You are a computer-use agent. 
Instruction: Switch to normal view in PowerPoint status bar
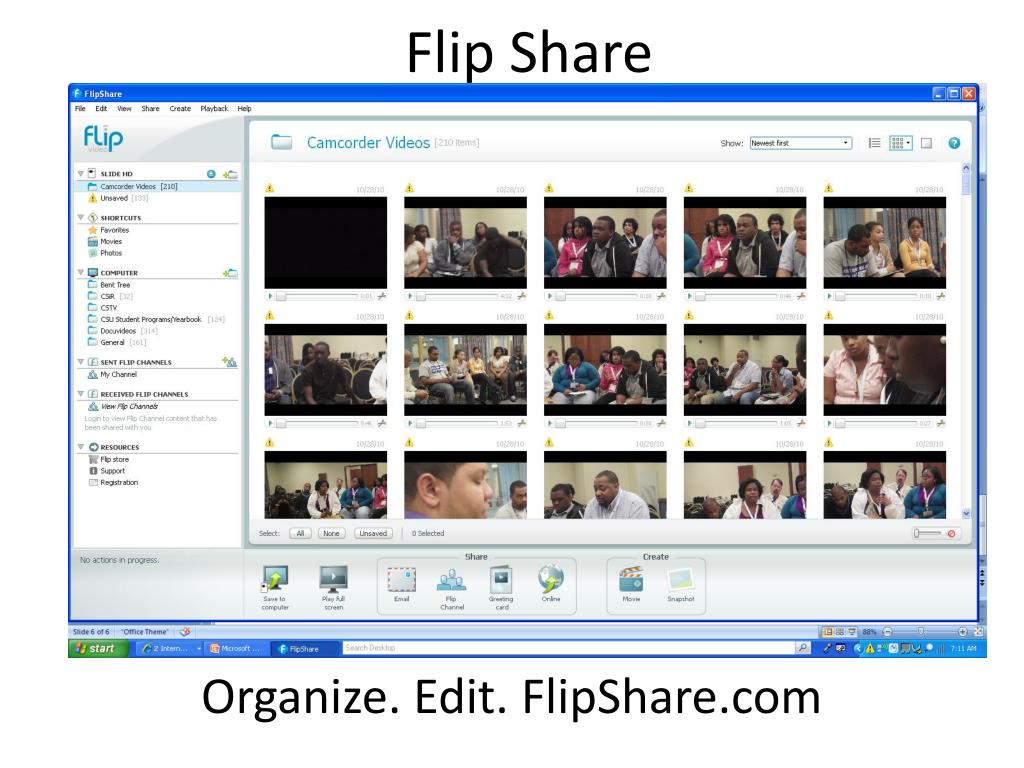tap(828, 632)
